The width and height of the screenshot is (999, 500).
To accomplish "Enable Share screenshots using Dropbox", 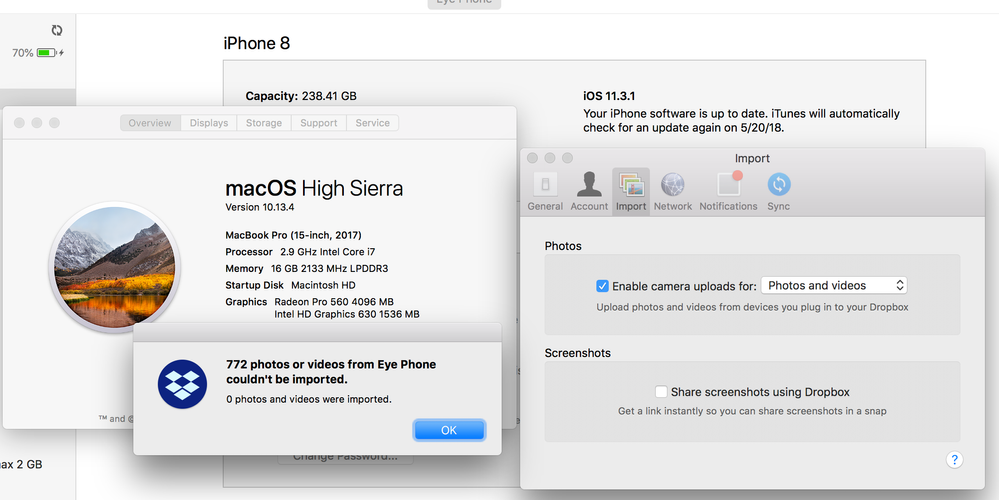I will [661, 392].
